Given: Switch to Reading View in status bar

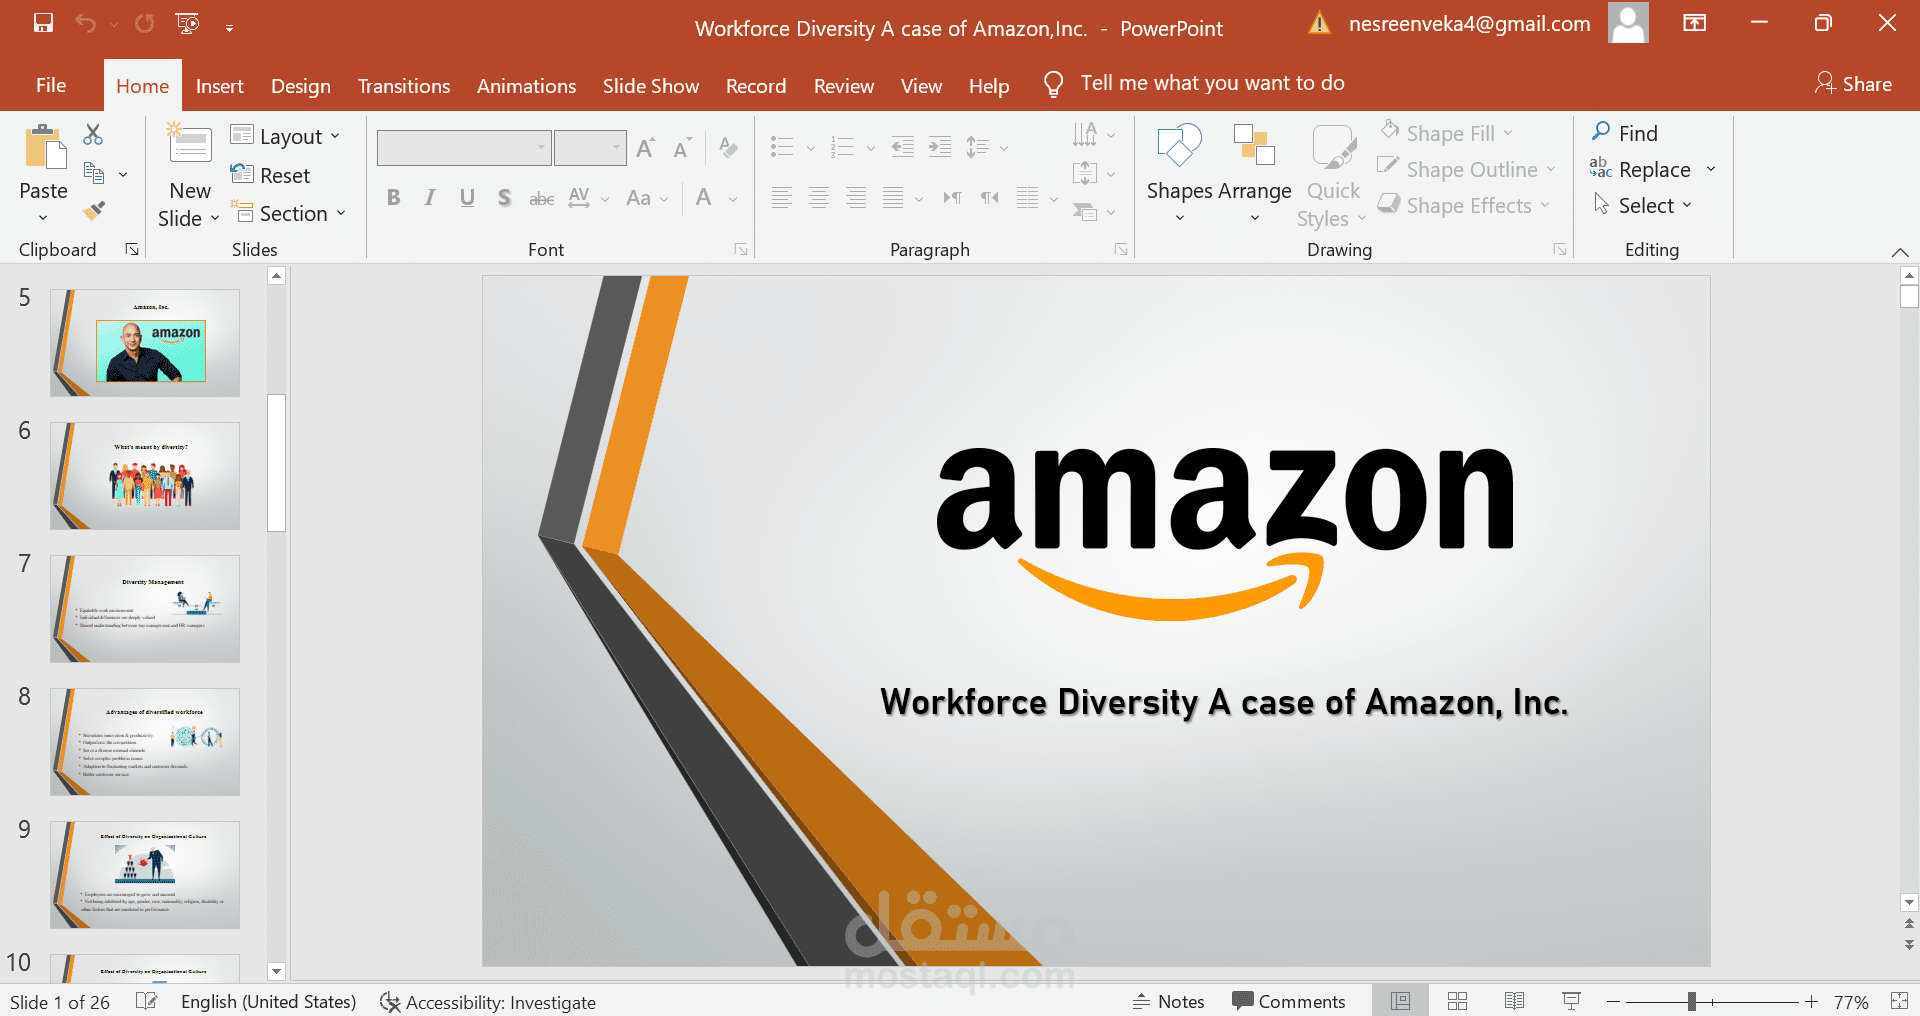Looking at the screenshot, I should (1514, 1001).
